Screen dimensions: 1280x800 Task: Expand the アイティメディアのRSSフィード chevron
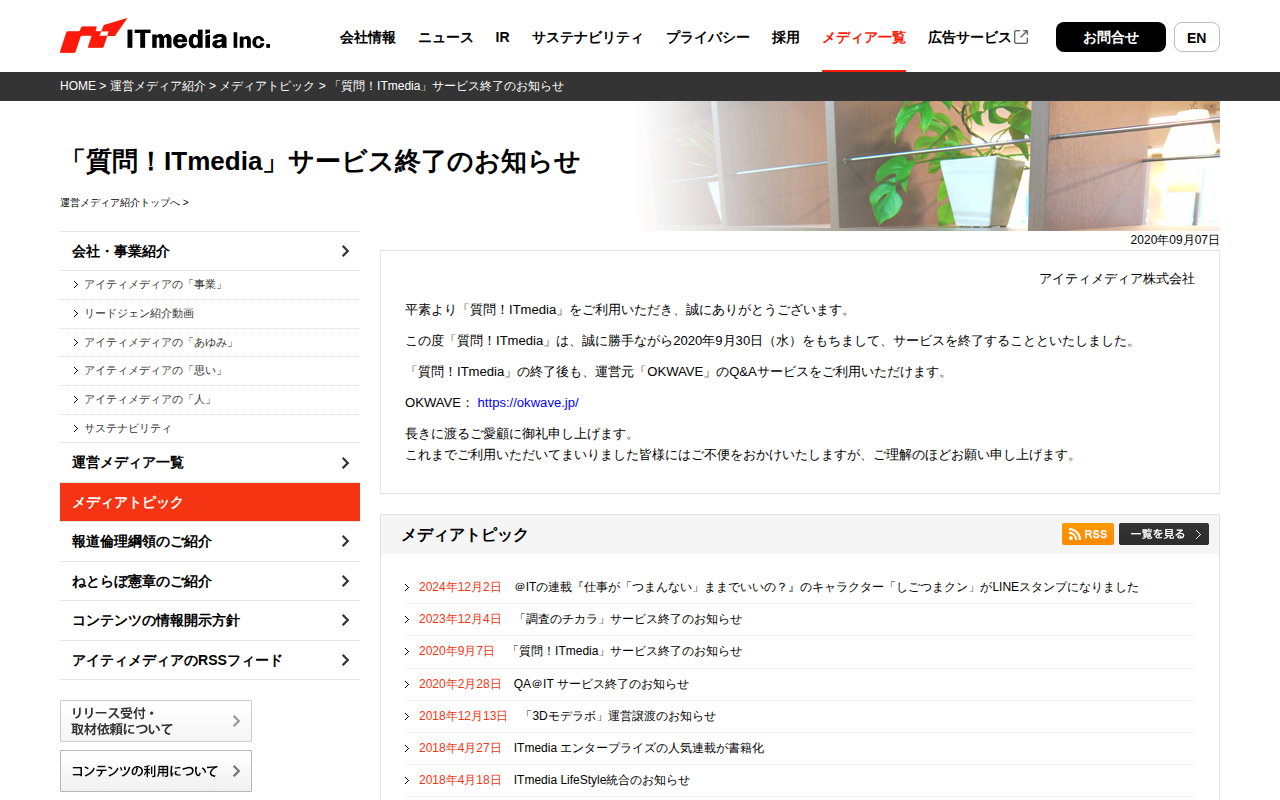tap(345, 660)
